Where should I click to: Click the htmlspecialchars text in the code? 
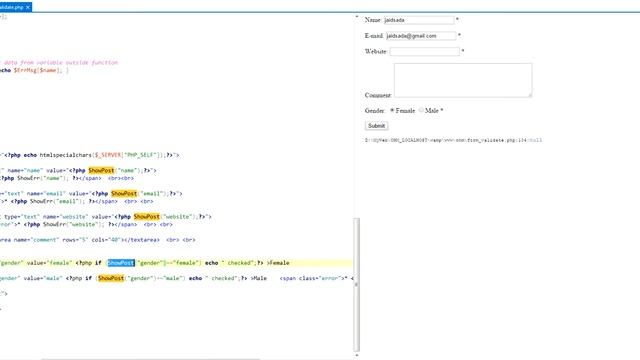pyautogui.click(x=67, y=155)
